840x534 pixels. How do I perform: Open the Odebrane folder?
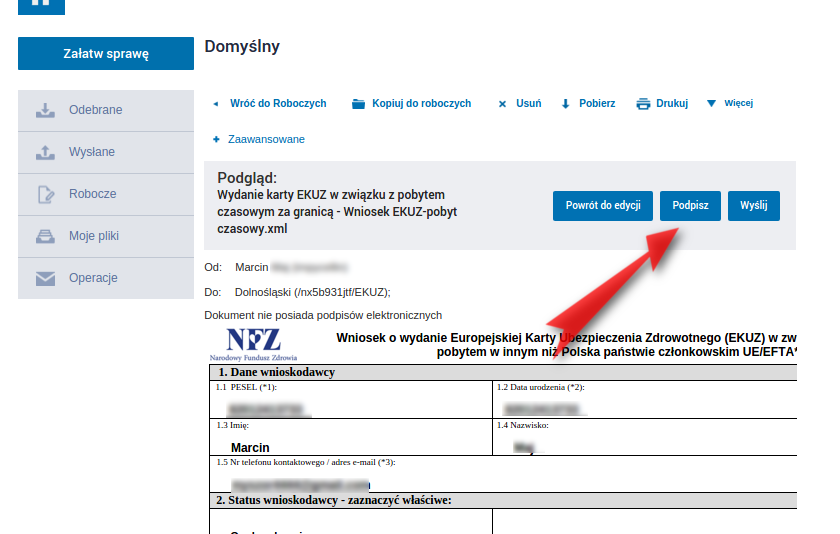click(x=106, y=110)
